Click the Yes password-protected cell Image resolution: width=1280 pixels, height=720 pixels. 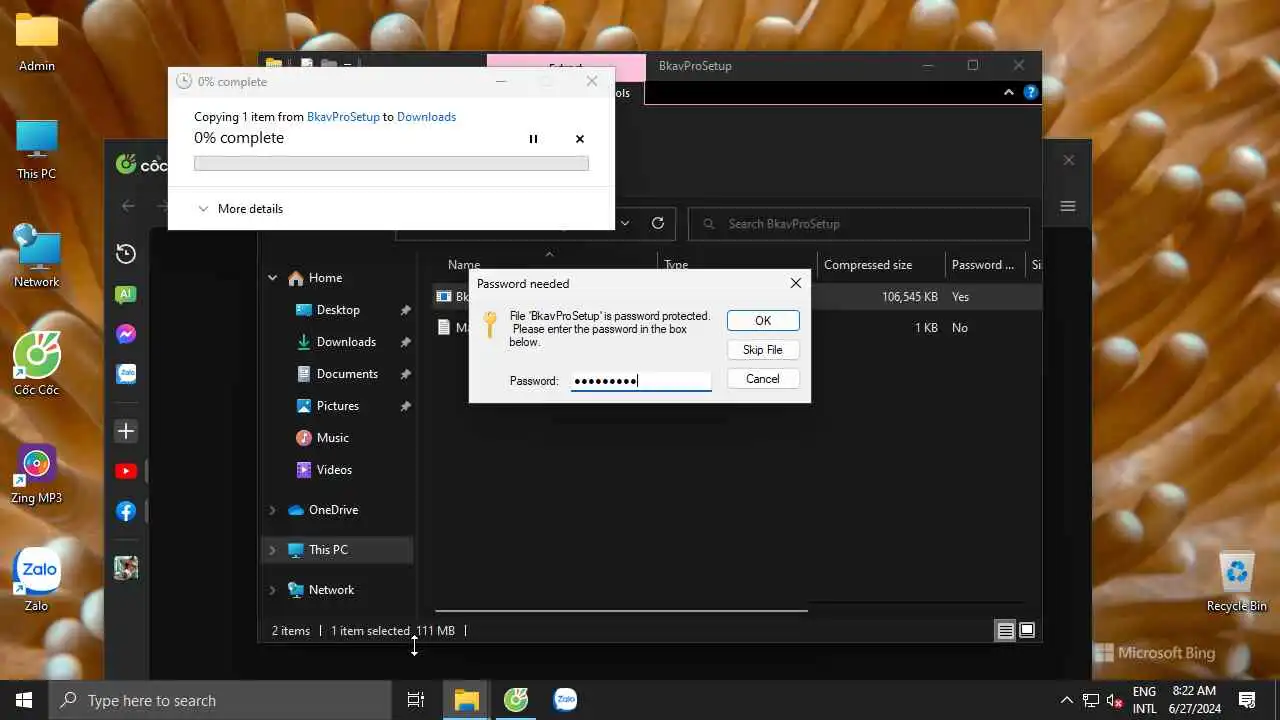point(960,297)
